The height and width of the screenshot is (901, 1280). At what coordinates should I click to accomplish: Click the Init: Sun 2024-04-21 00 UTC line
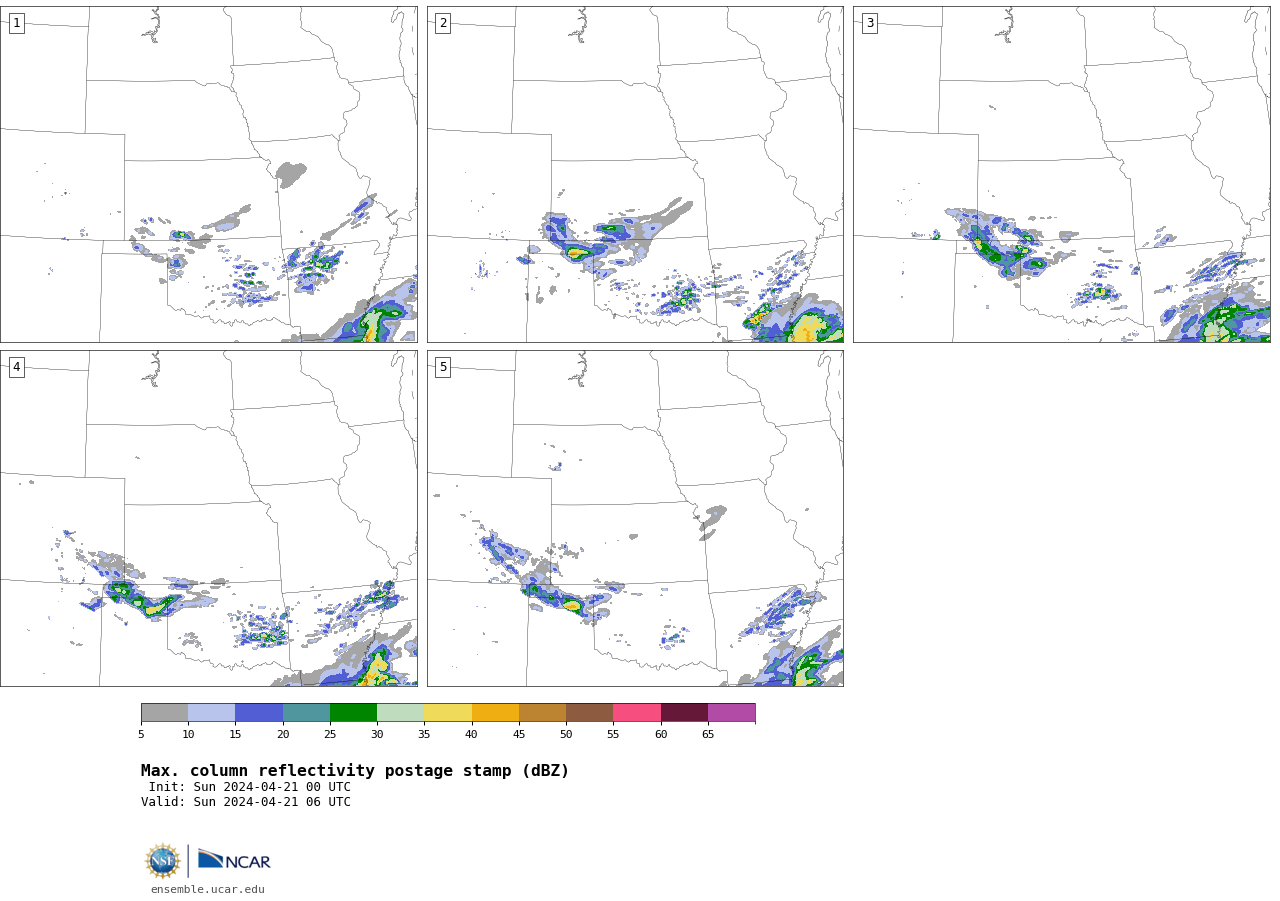[x=250, y=787]
